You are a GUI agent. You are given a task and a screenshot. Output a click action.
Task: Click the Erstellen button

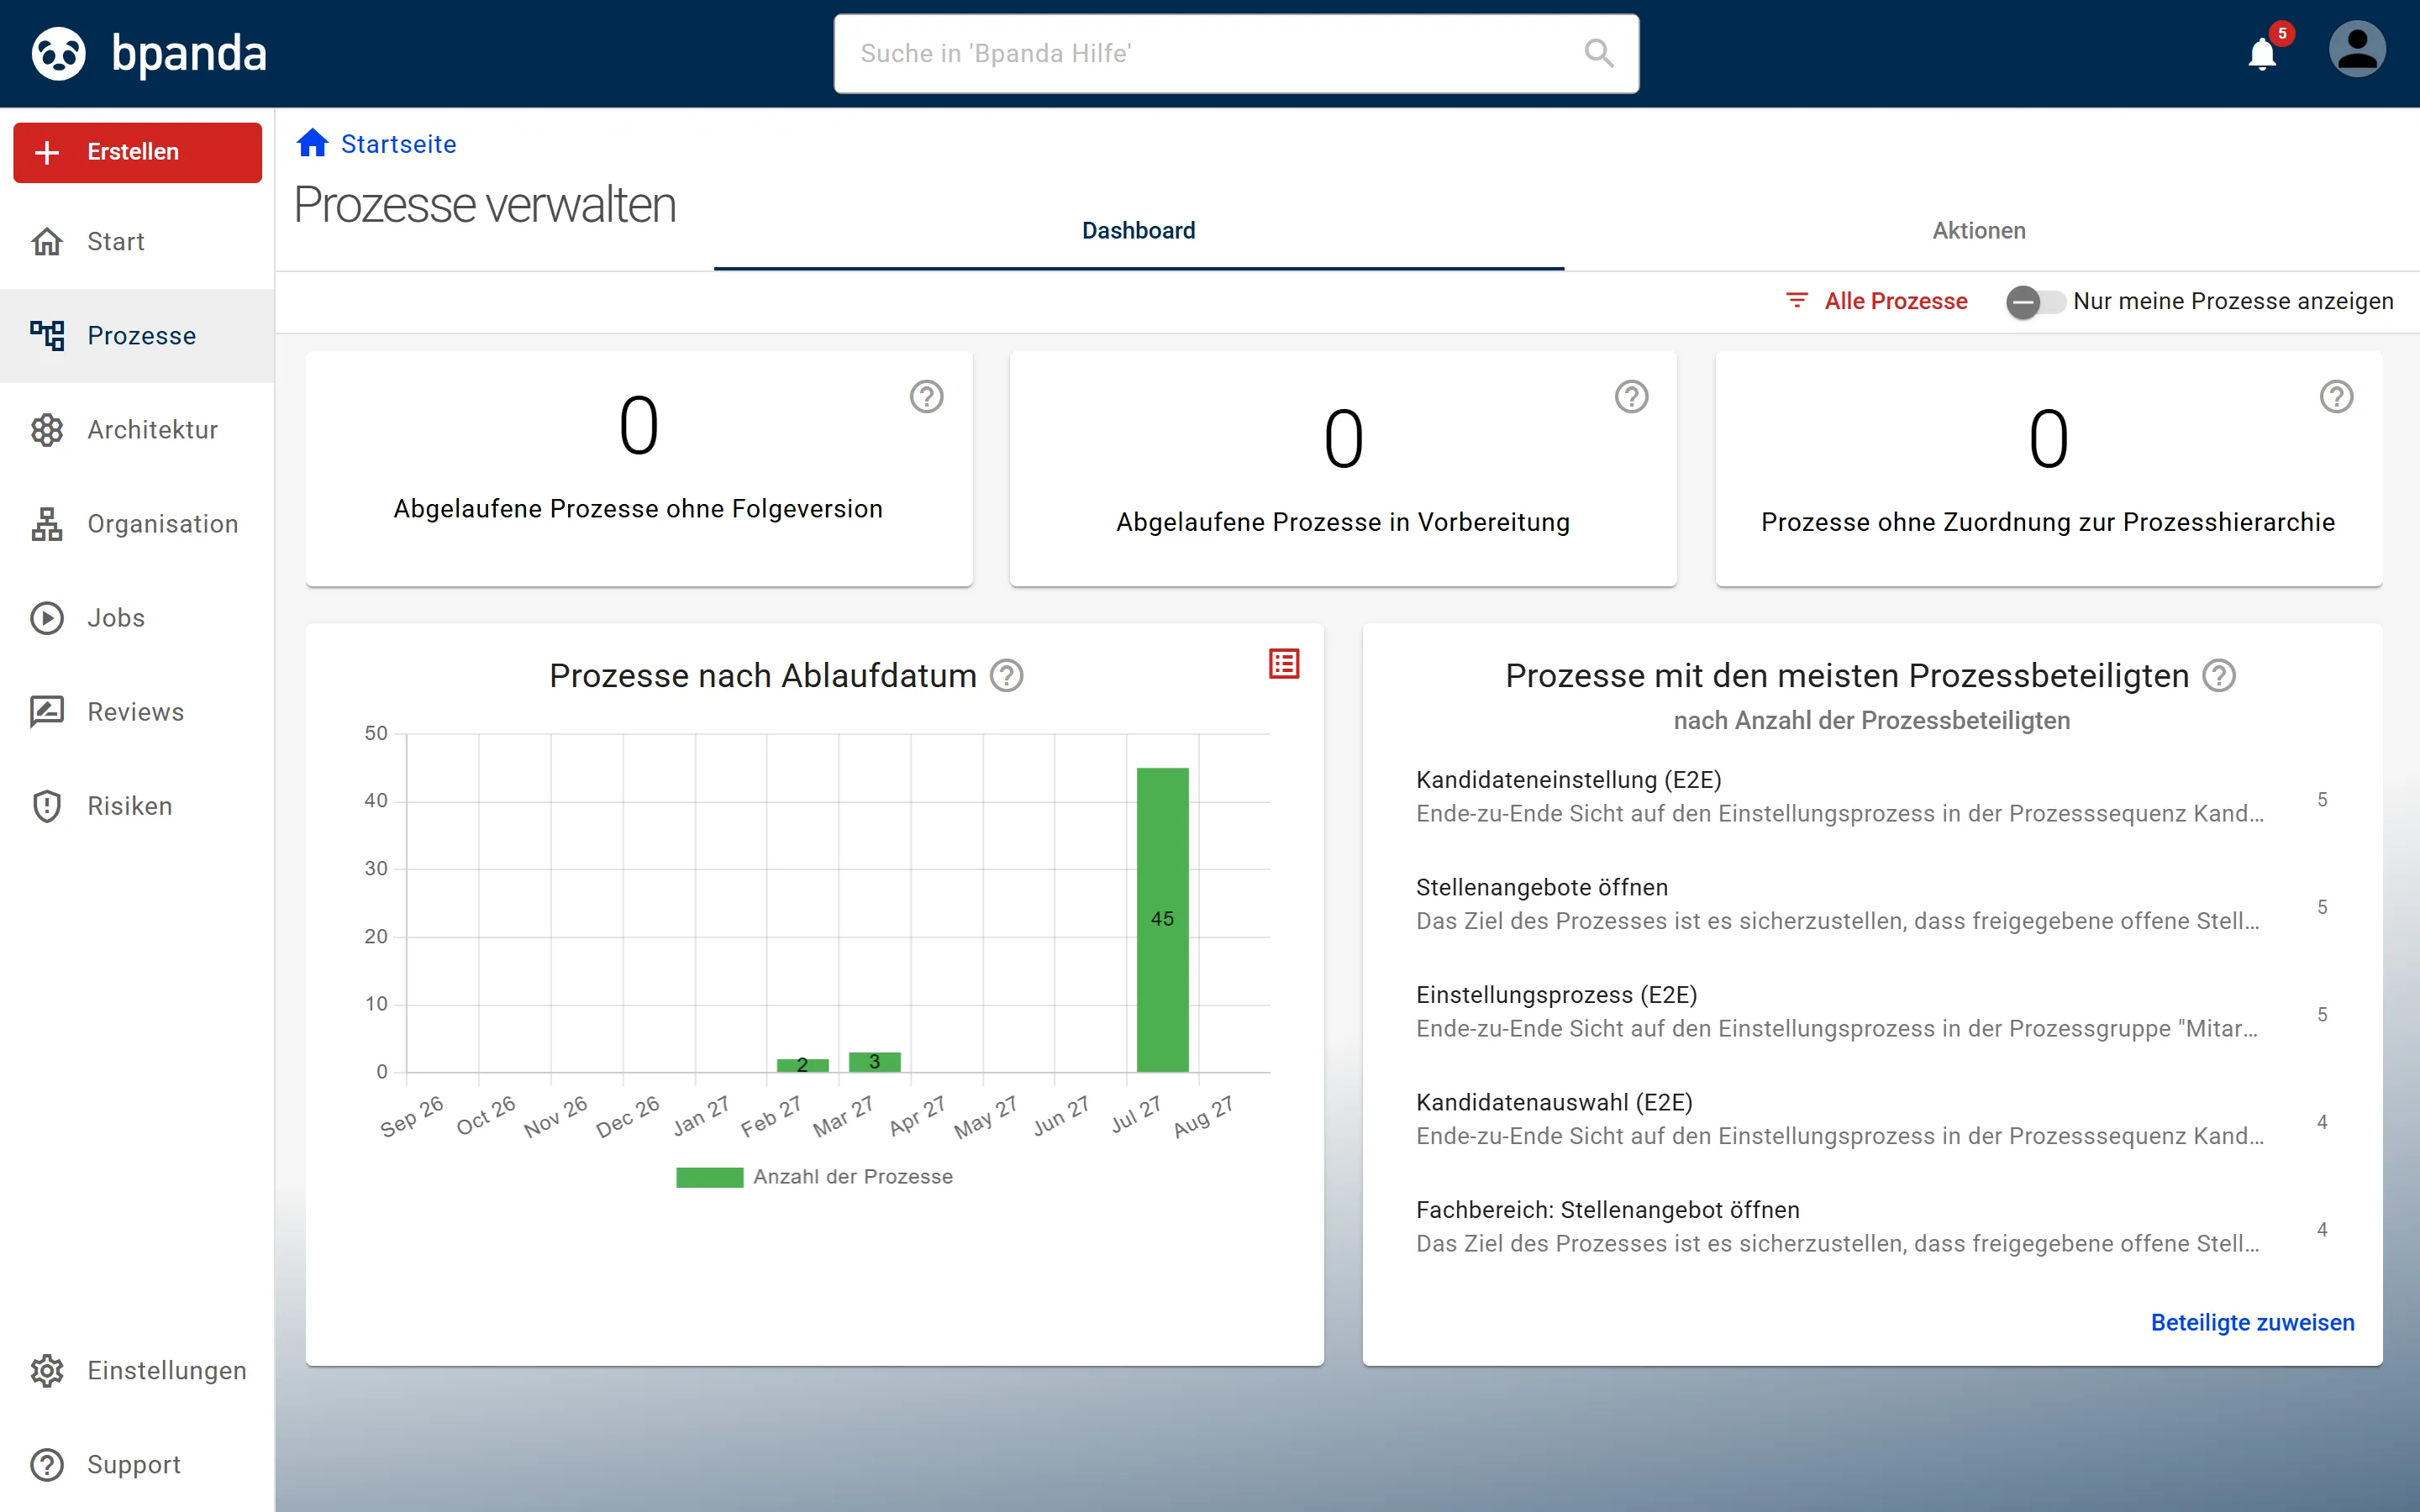137,152
